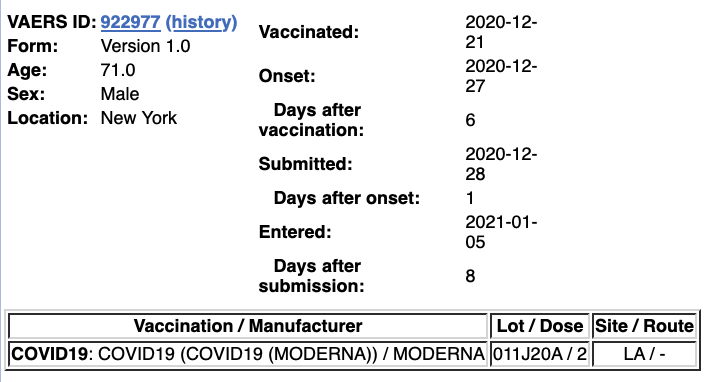Viewport: 722px width, 382px height.
Task: Select the Onset date value
Action: [x=501, y=76]
